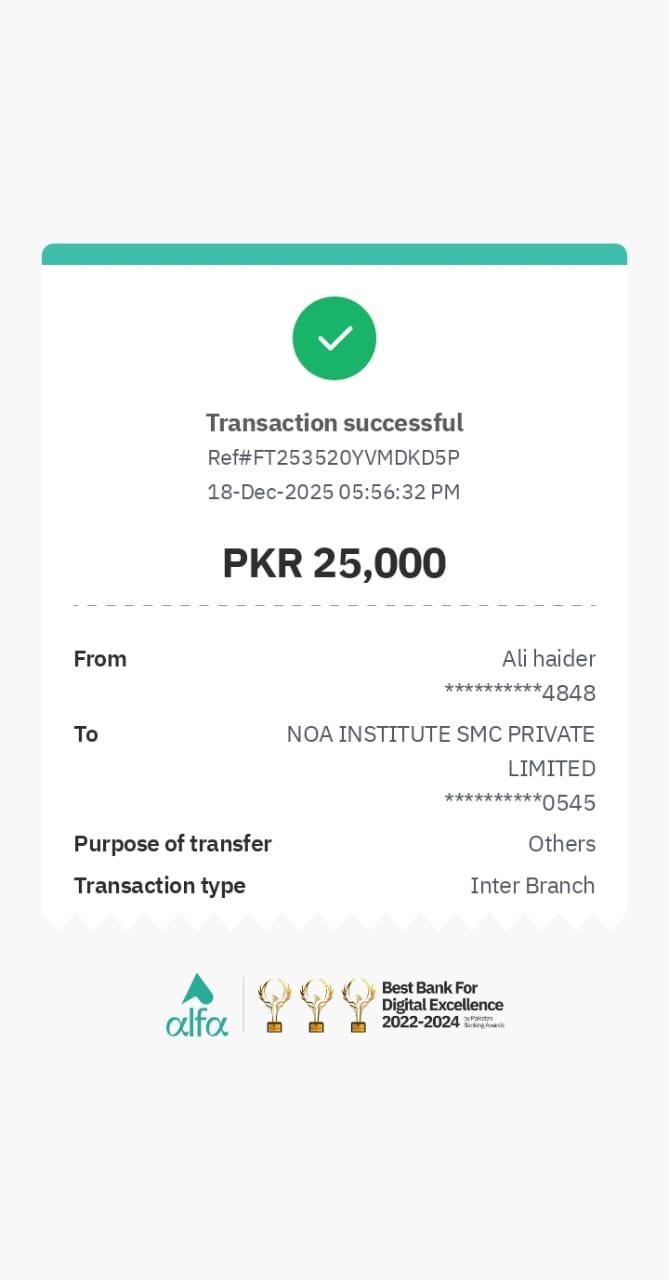Select recipient NOA INSTITUTE SMC PRIVATE
The image size is (669, 1280).
441,734
